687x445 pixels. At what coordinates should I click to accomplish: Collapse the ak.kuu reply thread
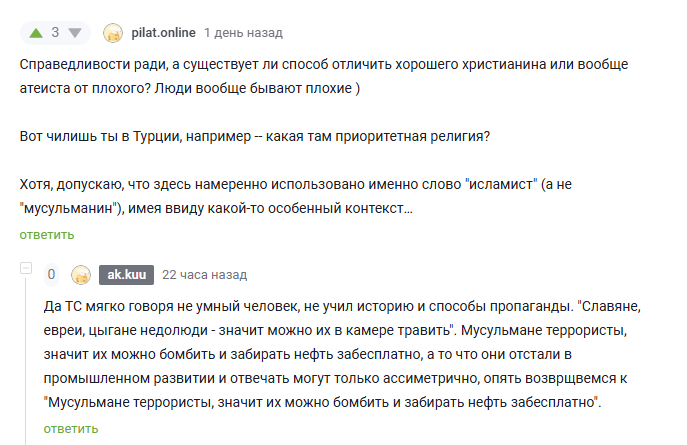point(25,270)
